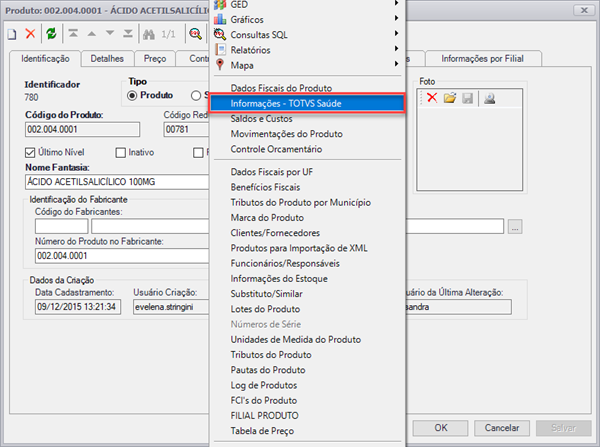600x447 pixels.
Task: Switch to the Preço tab
Action: pos(155,59)
